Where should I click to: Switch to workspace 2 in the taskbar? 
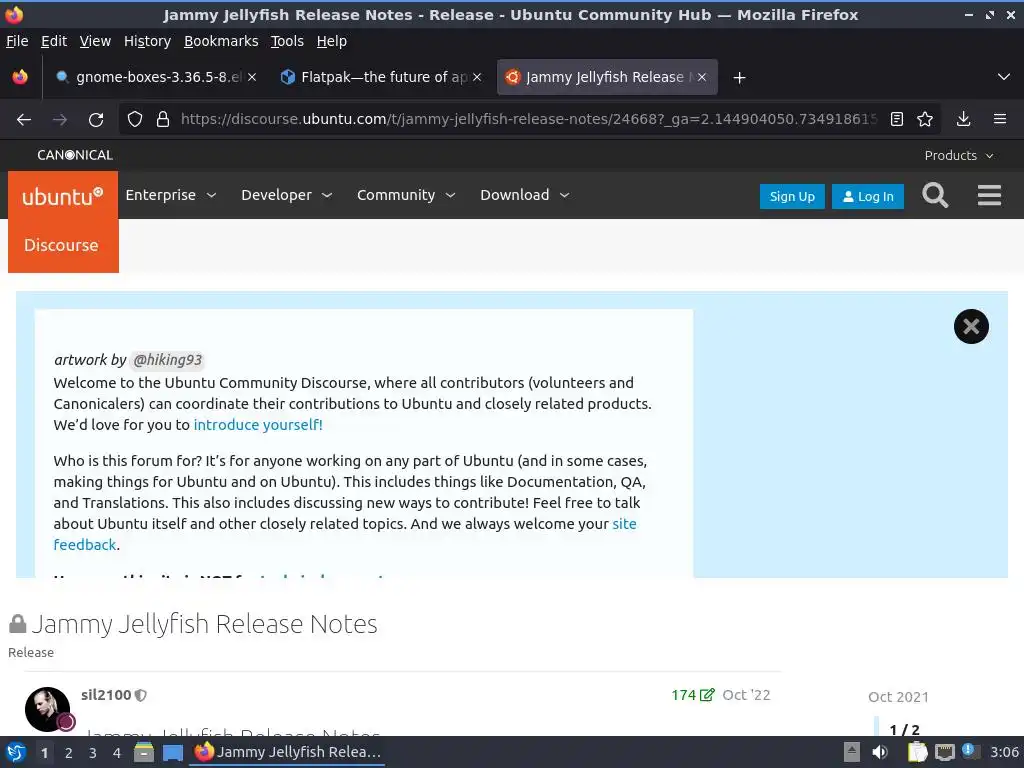[69, 753]
